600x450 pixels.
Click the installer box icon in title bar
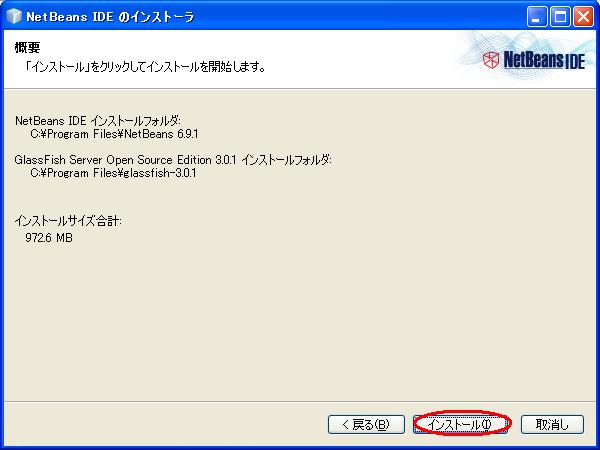pos(14,16)
